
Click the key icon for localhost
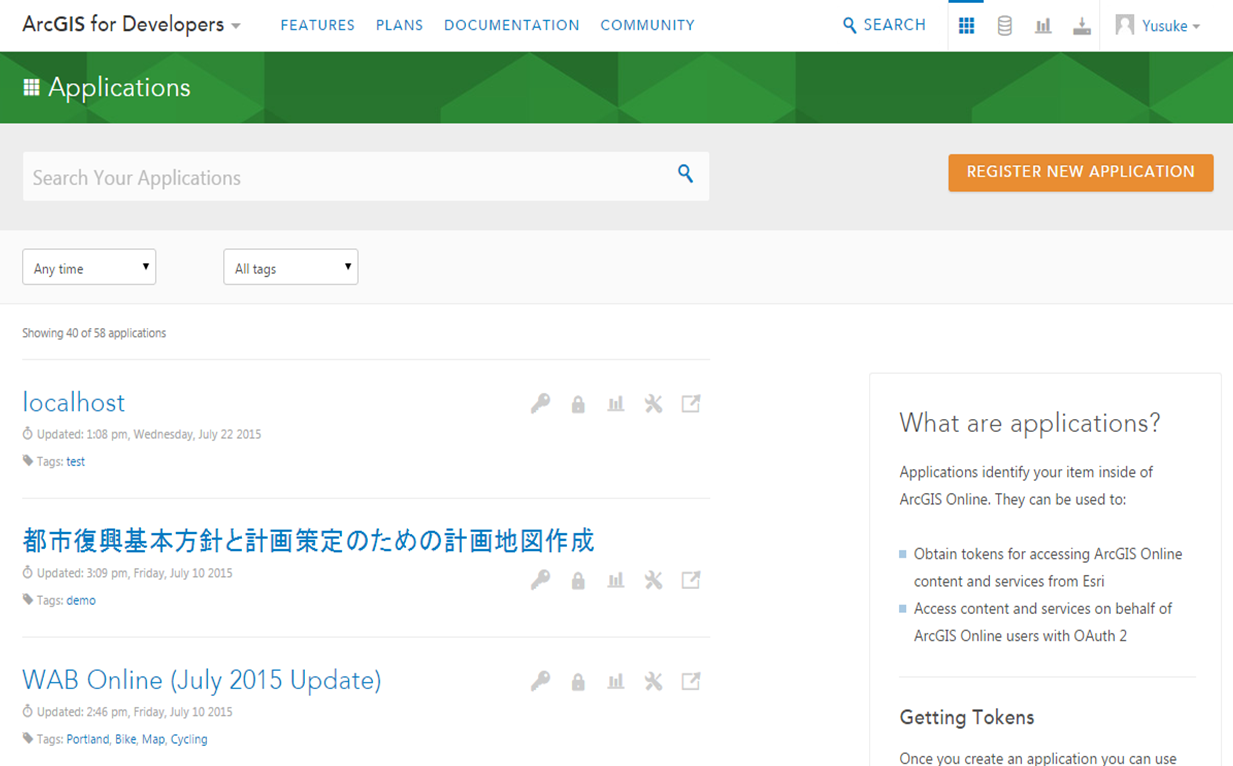[x=540, y=404]
